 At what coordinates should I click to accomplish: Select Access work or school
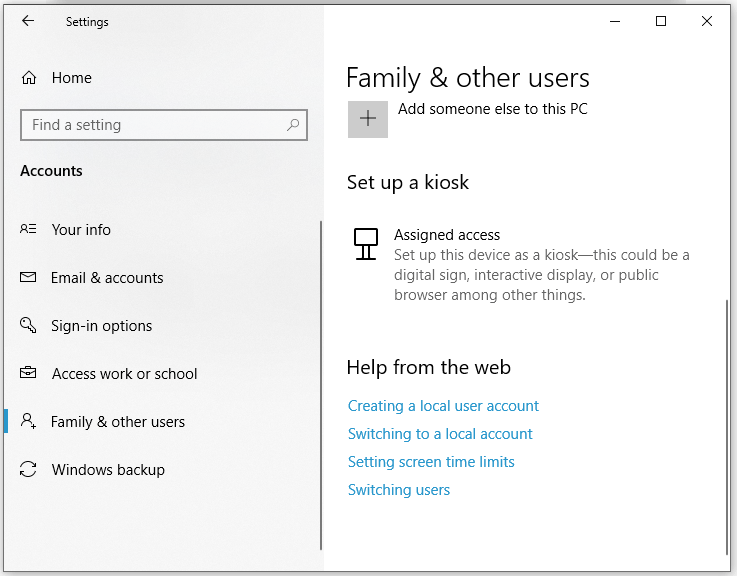125,373
